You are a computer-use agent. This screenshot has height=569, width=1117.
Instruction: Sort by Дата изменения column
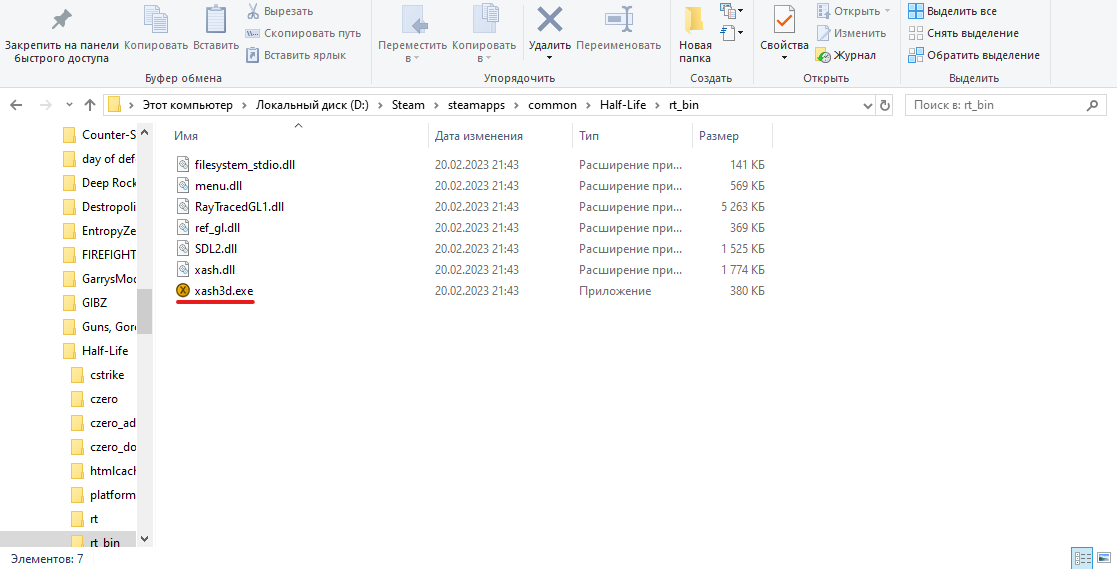click(x=479, y=136)
